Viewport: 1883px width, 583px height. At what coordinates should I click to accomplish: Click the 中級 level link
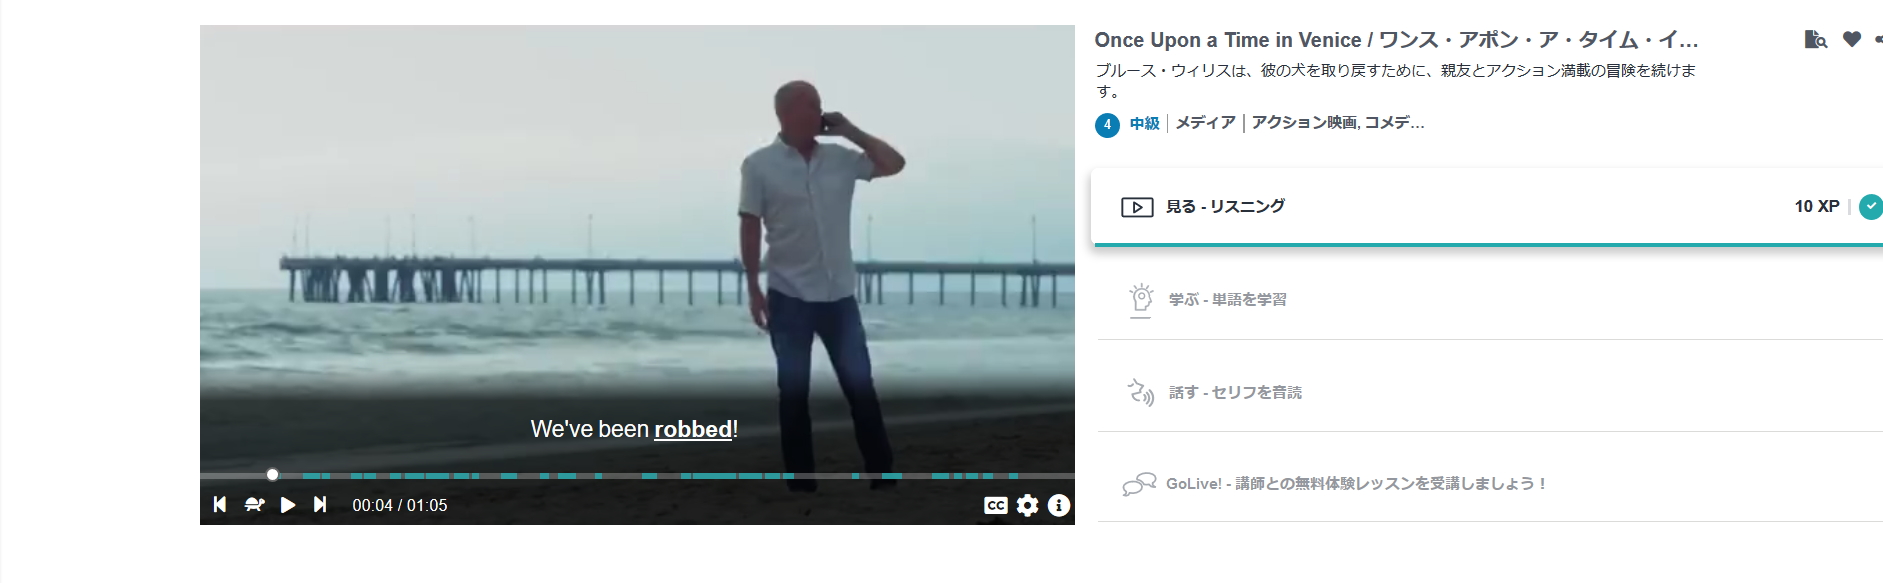[x=1144, y=123]
